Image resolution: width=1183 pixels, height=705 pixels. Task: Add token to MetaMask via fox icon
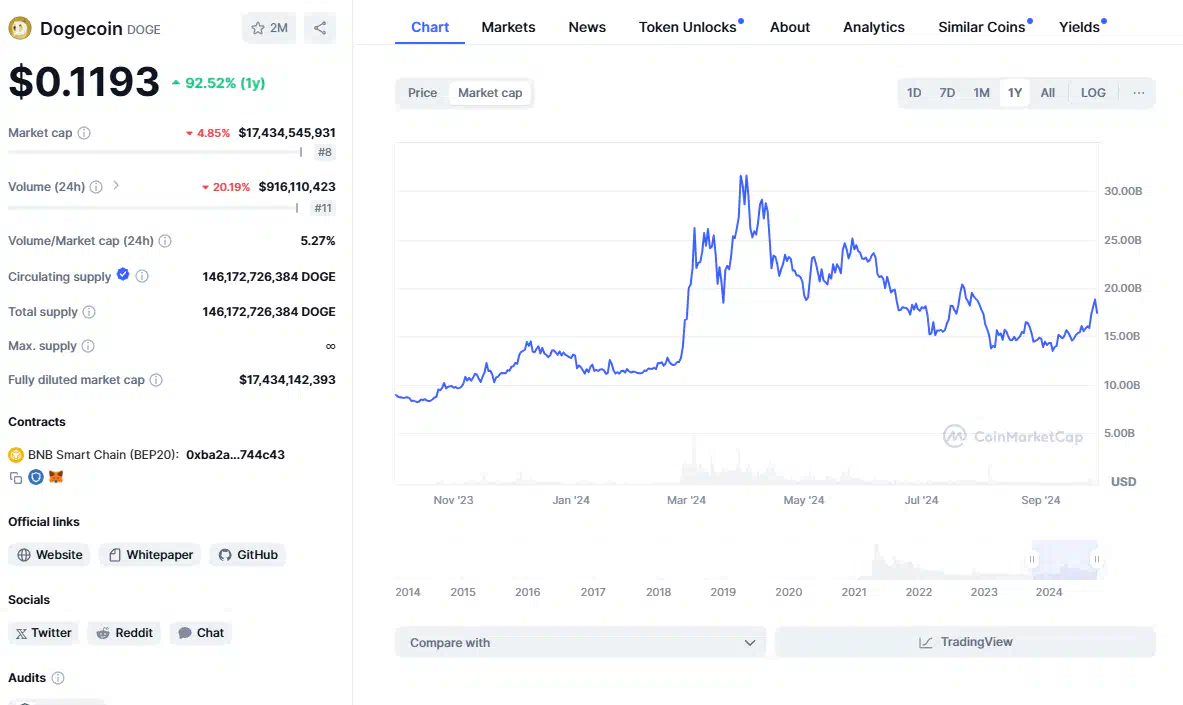click(56, 477)
